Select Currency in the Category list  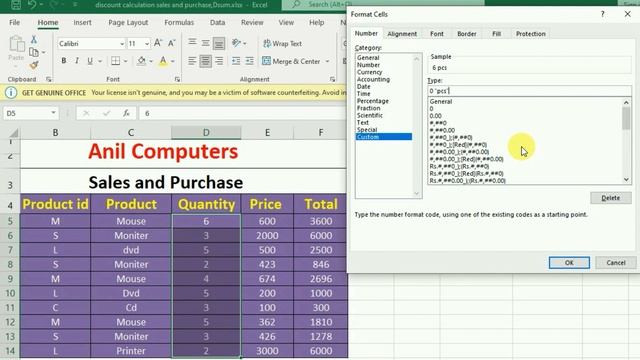(x=369, y=72)
